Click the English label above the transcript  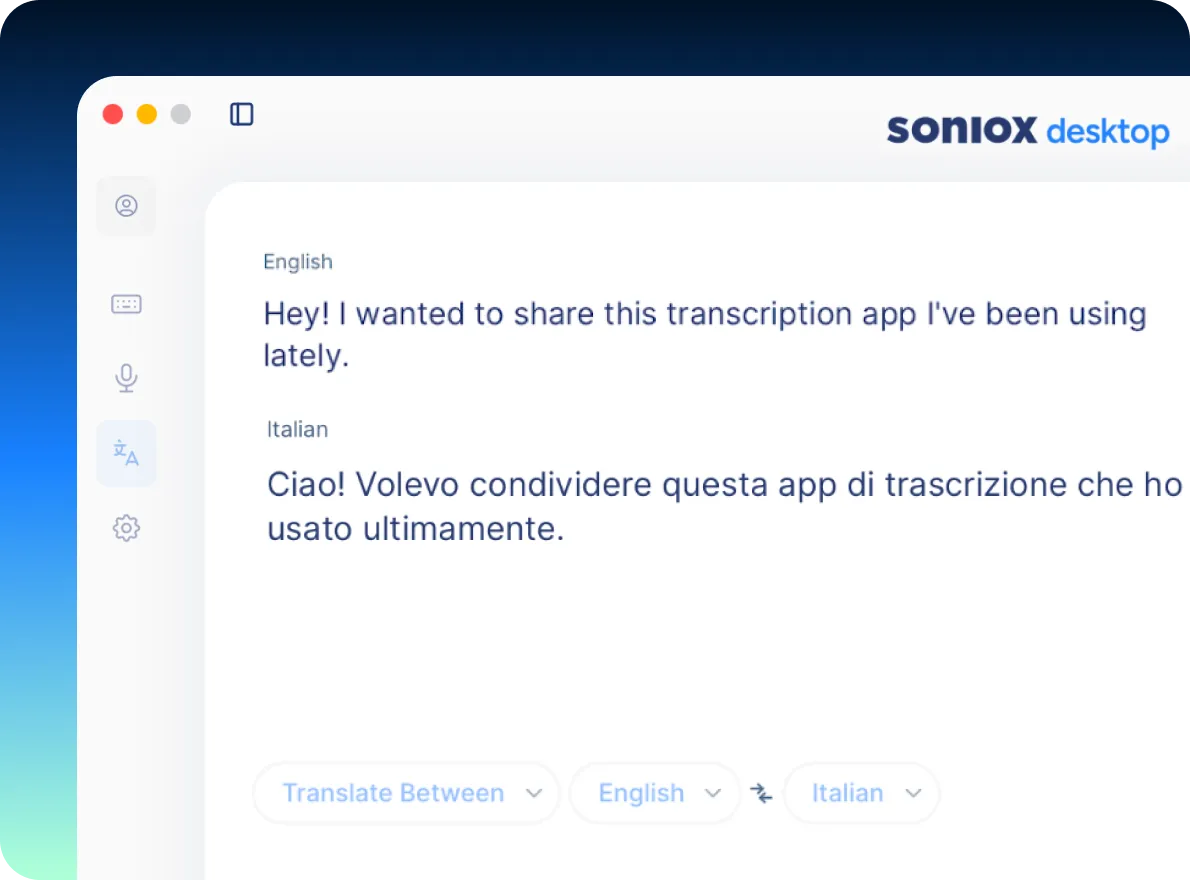tap(297, 262)
